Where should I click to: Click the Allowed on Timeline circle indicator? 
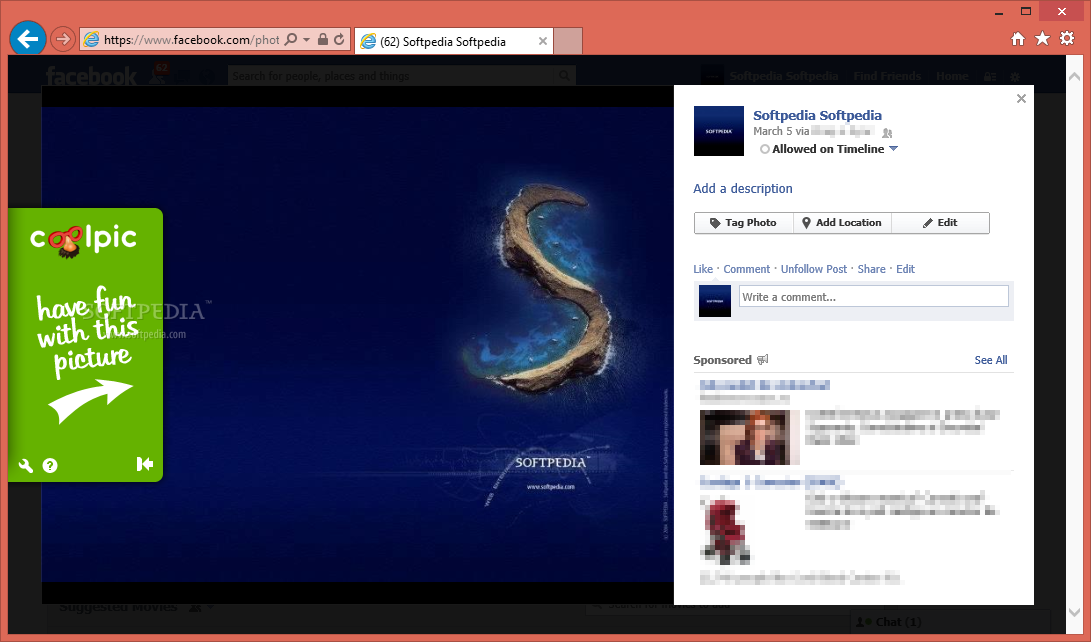(x=765, y=149)
